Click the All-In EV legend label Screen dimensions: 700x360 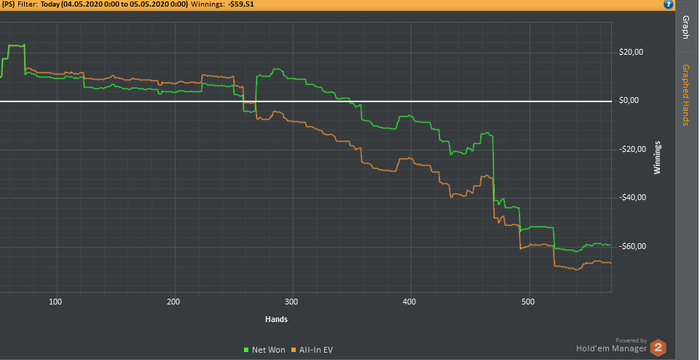point(316,350)
